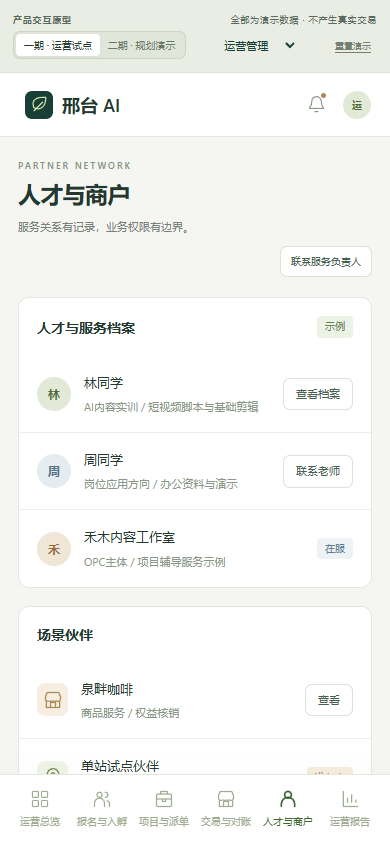Expand the 运营管理 dropdown
The image size is (390, 844).
pos(259,46)
